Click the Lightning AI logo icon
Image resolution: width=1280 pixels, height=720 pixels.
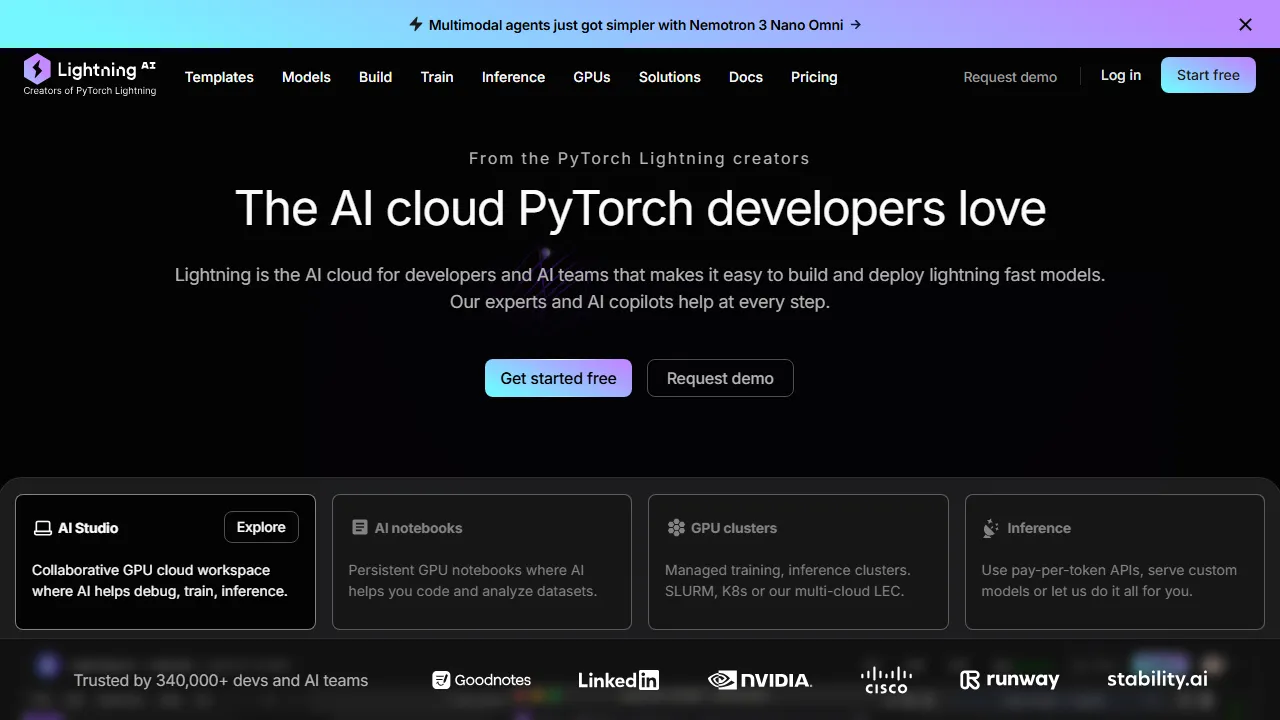pos(37,69)
